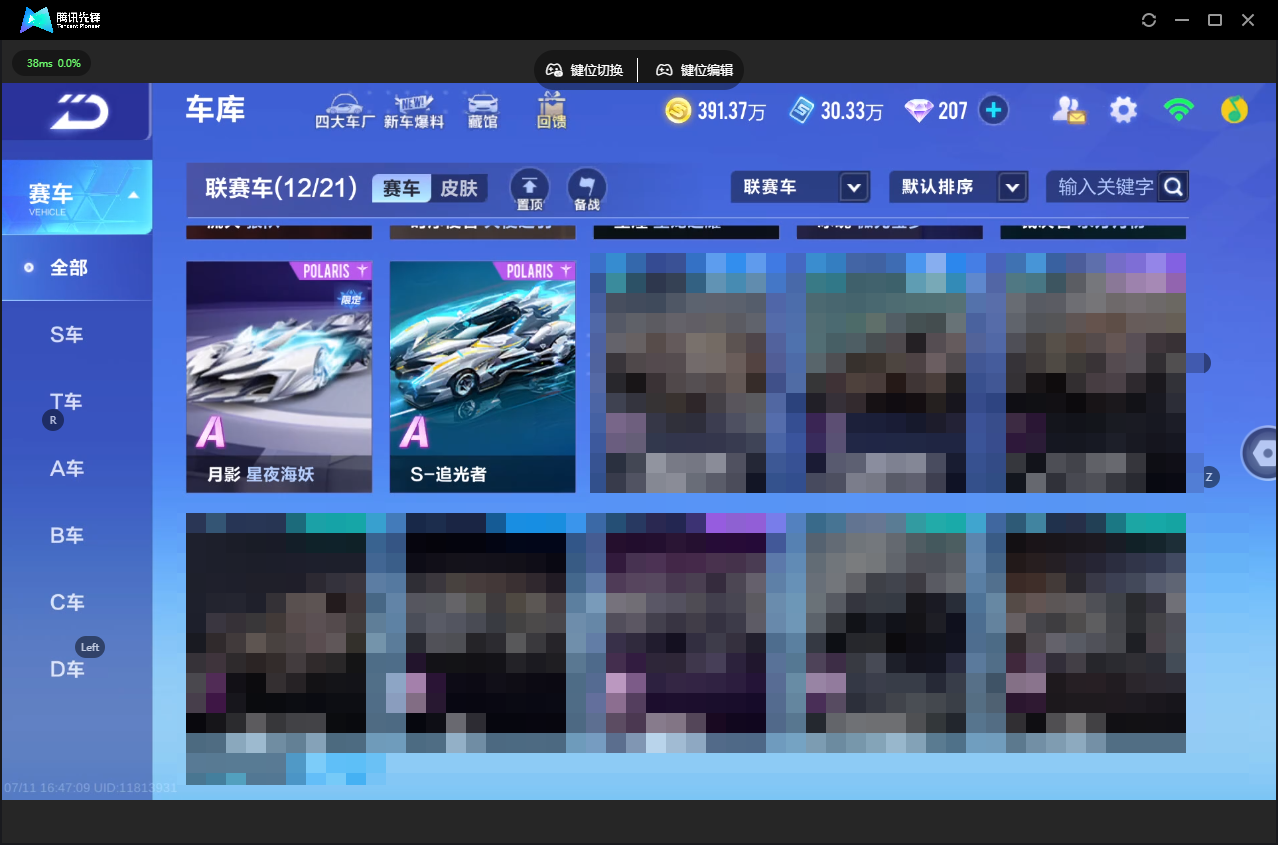The image size is (1278, 845).
Task: Click the gold coin currency icon
Action: (x=678, y=111)
